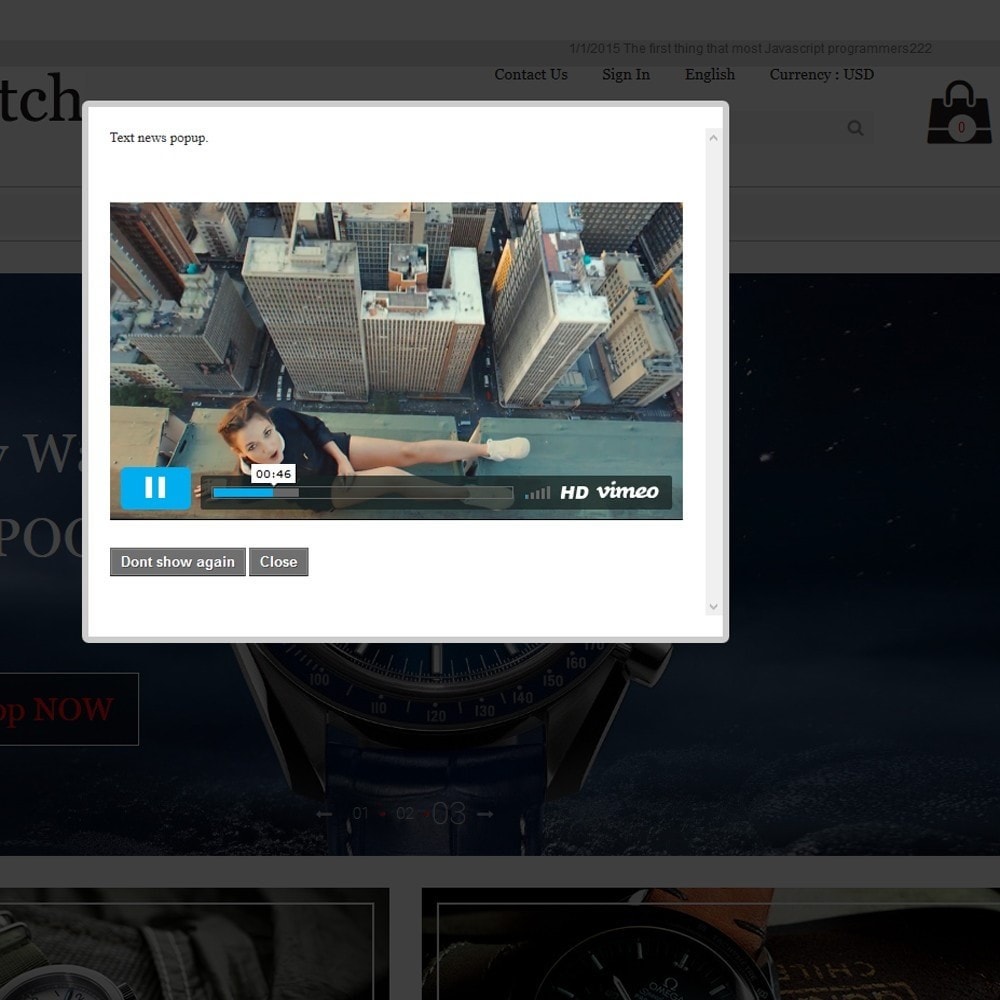Screen dimensions: 1000x1000
Task: Go to previous slide arrow
Action: (324, 814)
